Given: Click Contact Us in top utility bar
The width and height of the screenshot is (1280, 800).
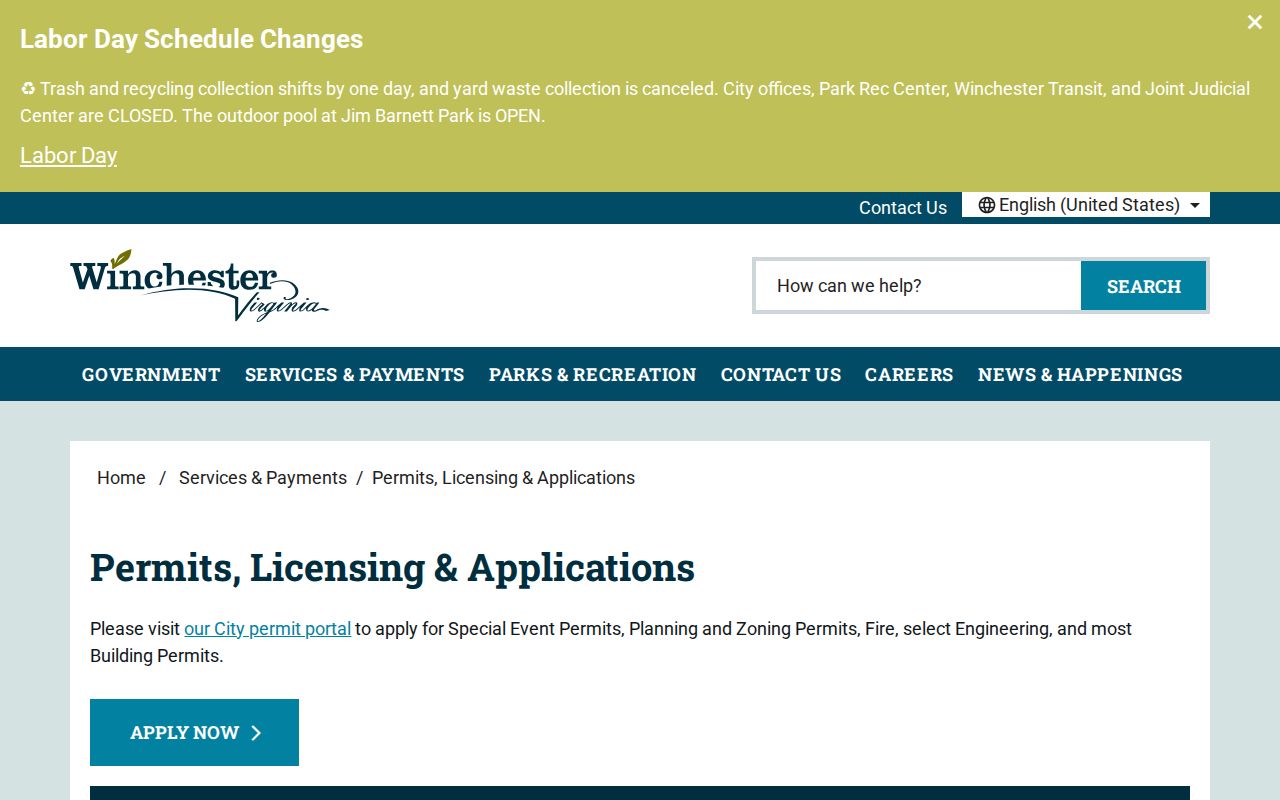Looking at the screenshot, I should pos(903,208).
